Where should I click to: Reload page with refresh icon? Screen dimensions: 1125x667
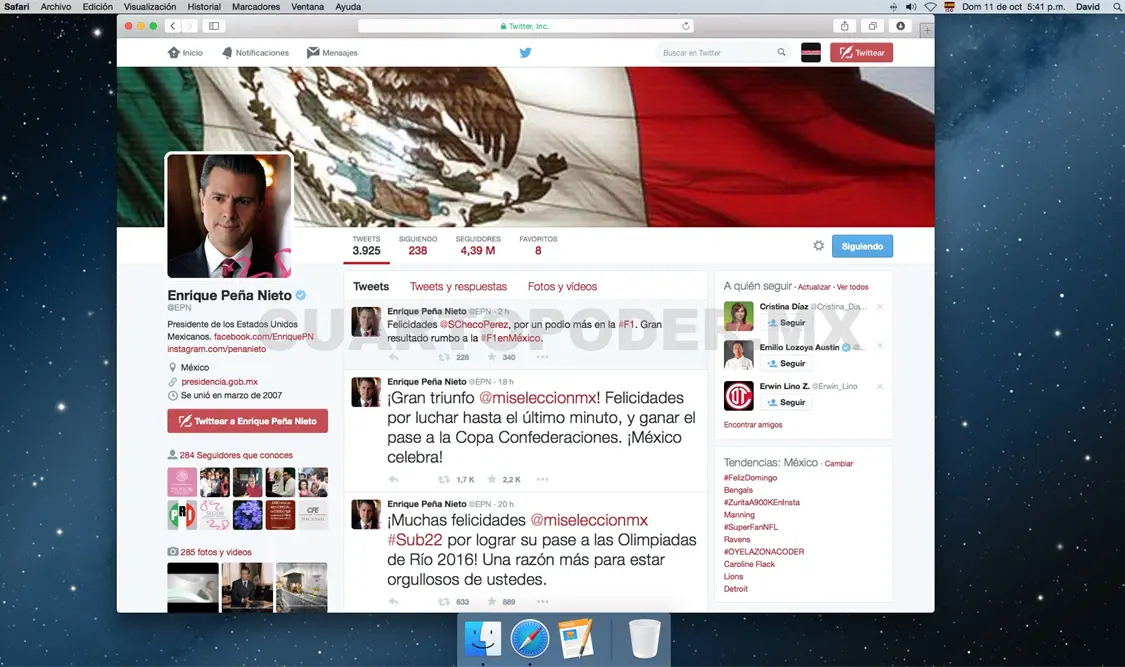tap(686, 26)
